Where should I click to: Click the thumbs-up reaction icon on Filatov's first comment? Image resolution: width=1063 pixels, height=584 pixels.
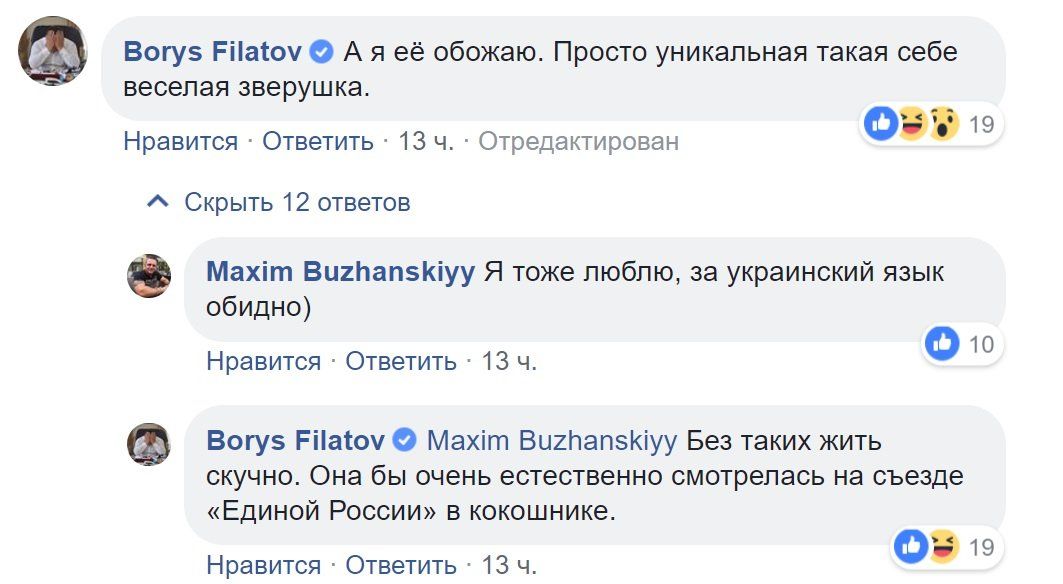tap(879, 123)
